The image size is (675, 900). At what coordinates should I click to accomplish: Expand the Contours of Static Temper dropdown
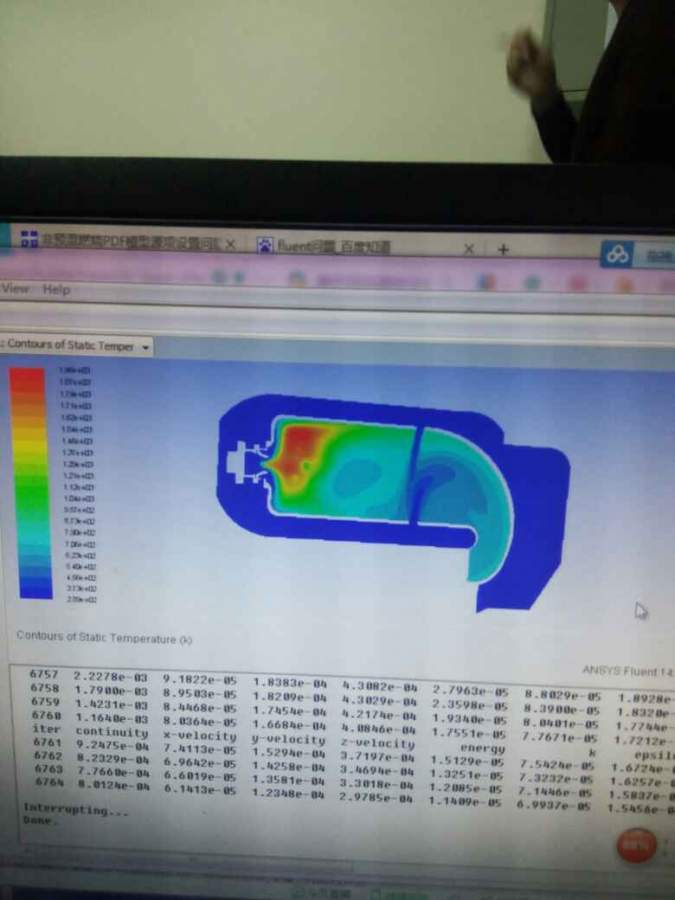click(x=146, y=347)
